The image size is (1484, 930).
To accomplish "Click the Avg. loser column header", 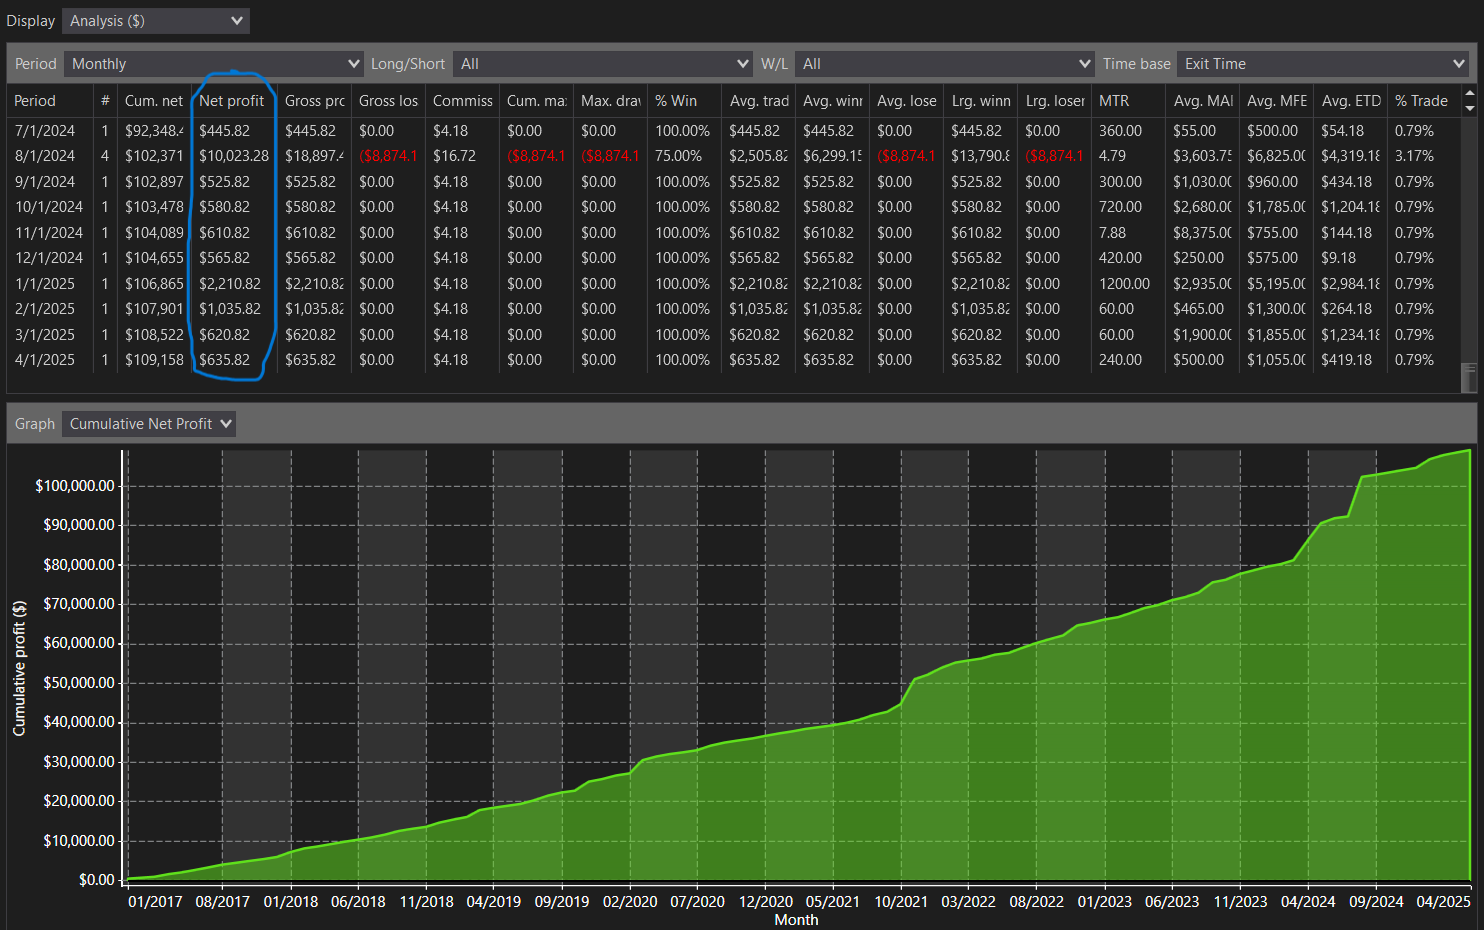I will 906,101.
